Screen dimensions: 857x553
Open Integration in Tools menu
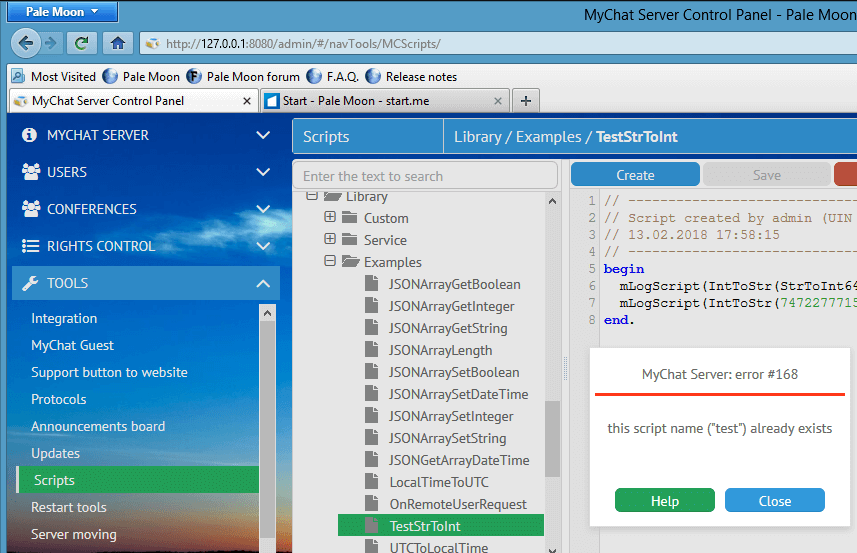click(x=64, y=319)
